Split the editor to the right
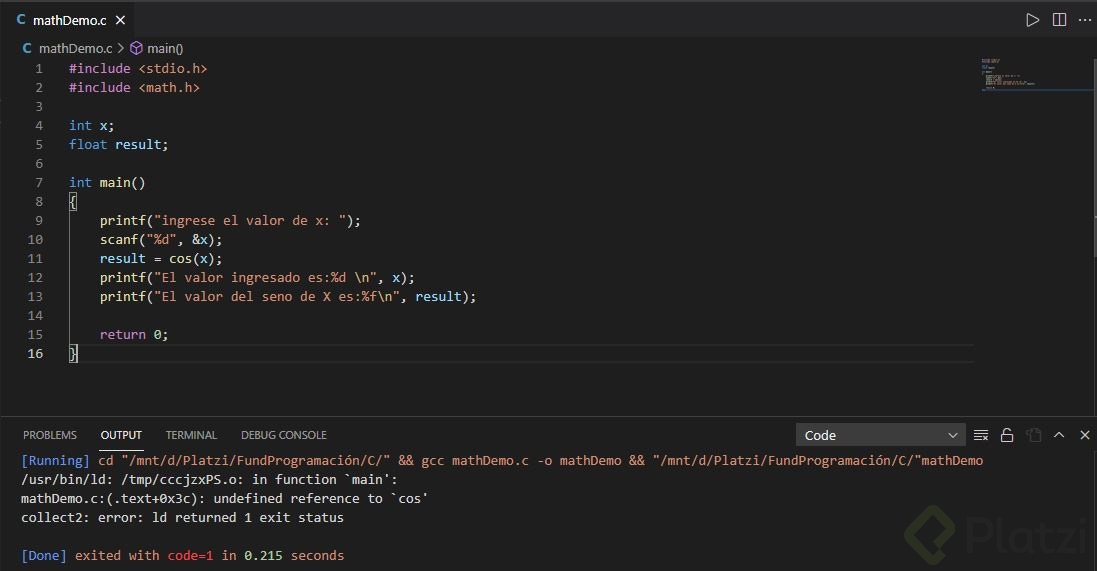This screenshot has width=1097, height=571. [x=1059, y=20]
